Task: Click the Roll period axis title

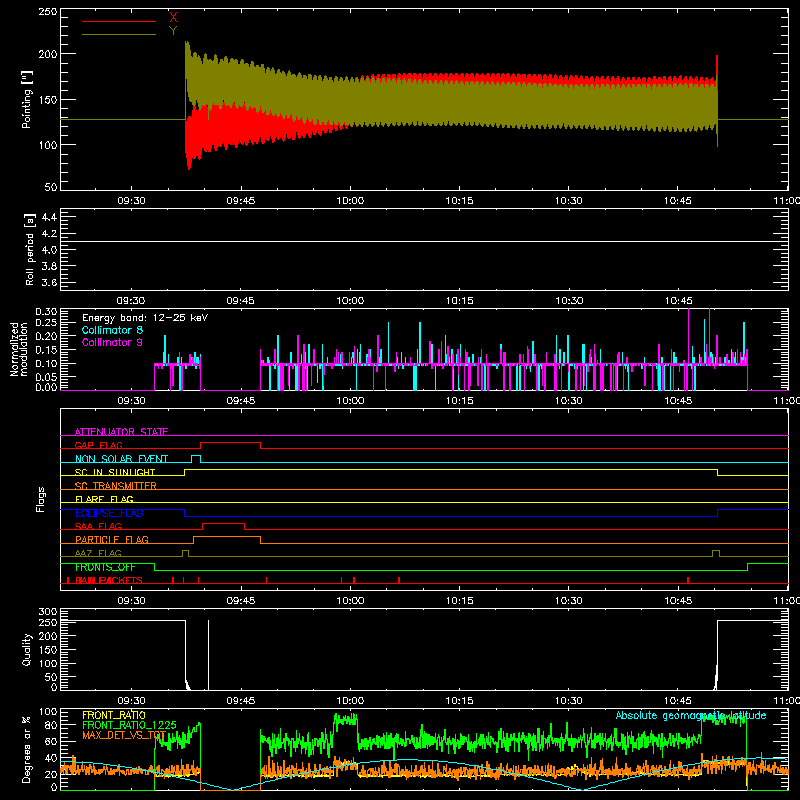Action: click(30, 249)
